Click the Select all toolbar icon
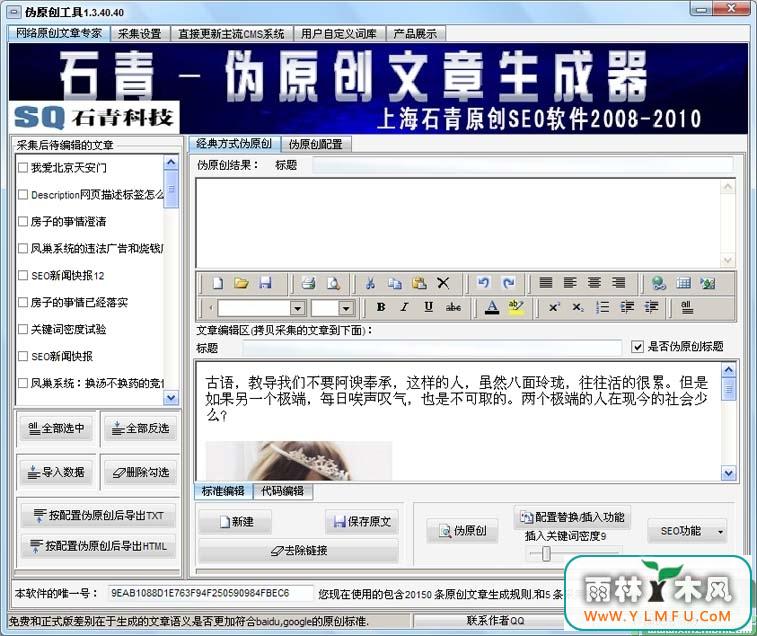This screenshot has width=757, height=636. pos(687,307)
